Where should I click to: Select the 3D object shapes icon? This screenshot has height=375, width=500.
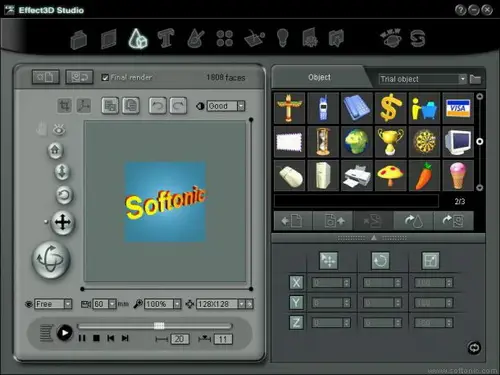[x=138, y=39]
